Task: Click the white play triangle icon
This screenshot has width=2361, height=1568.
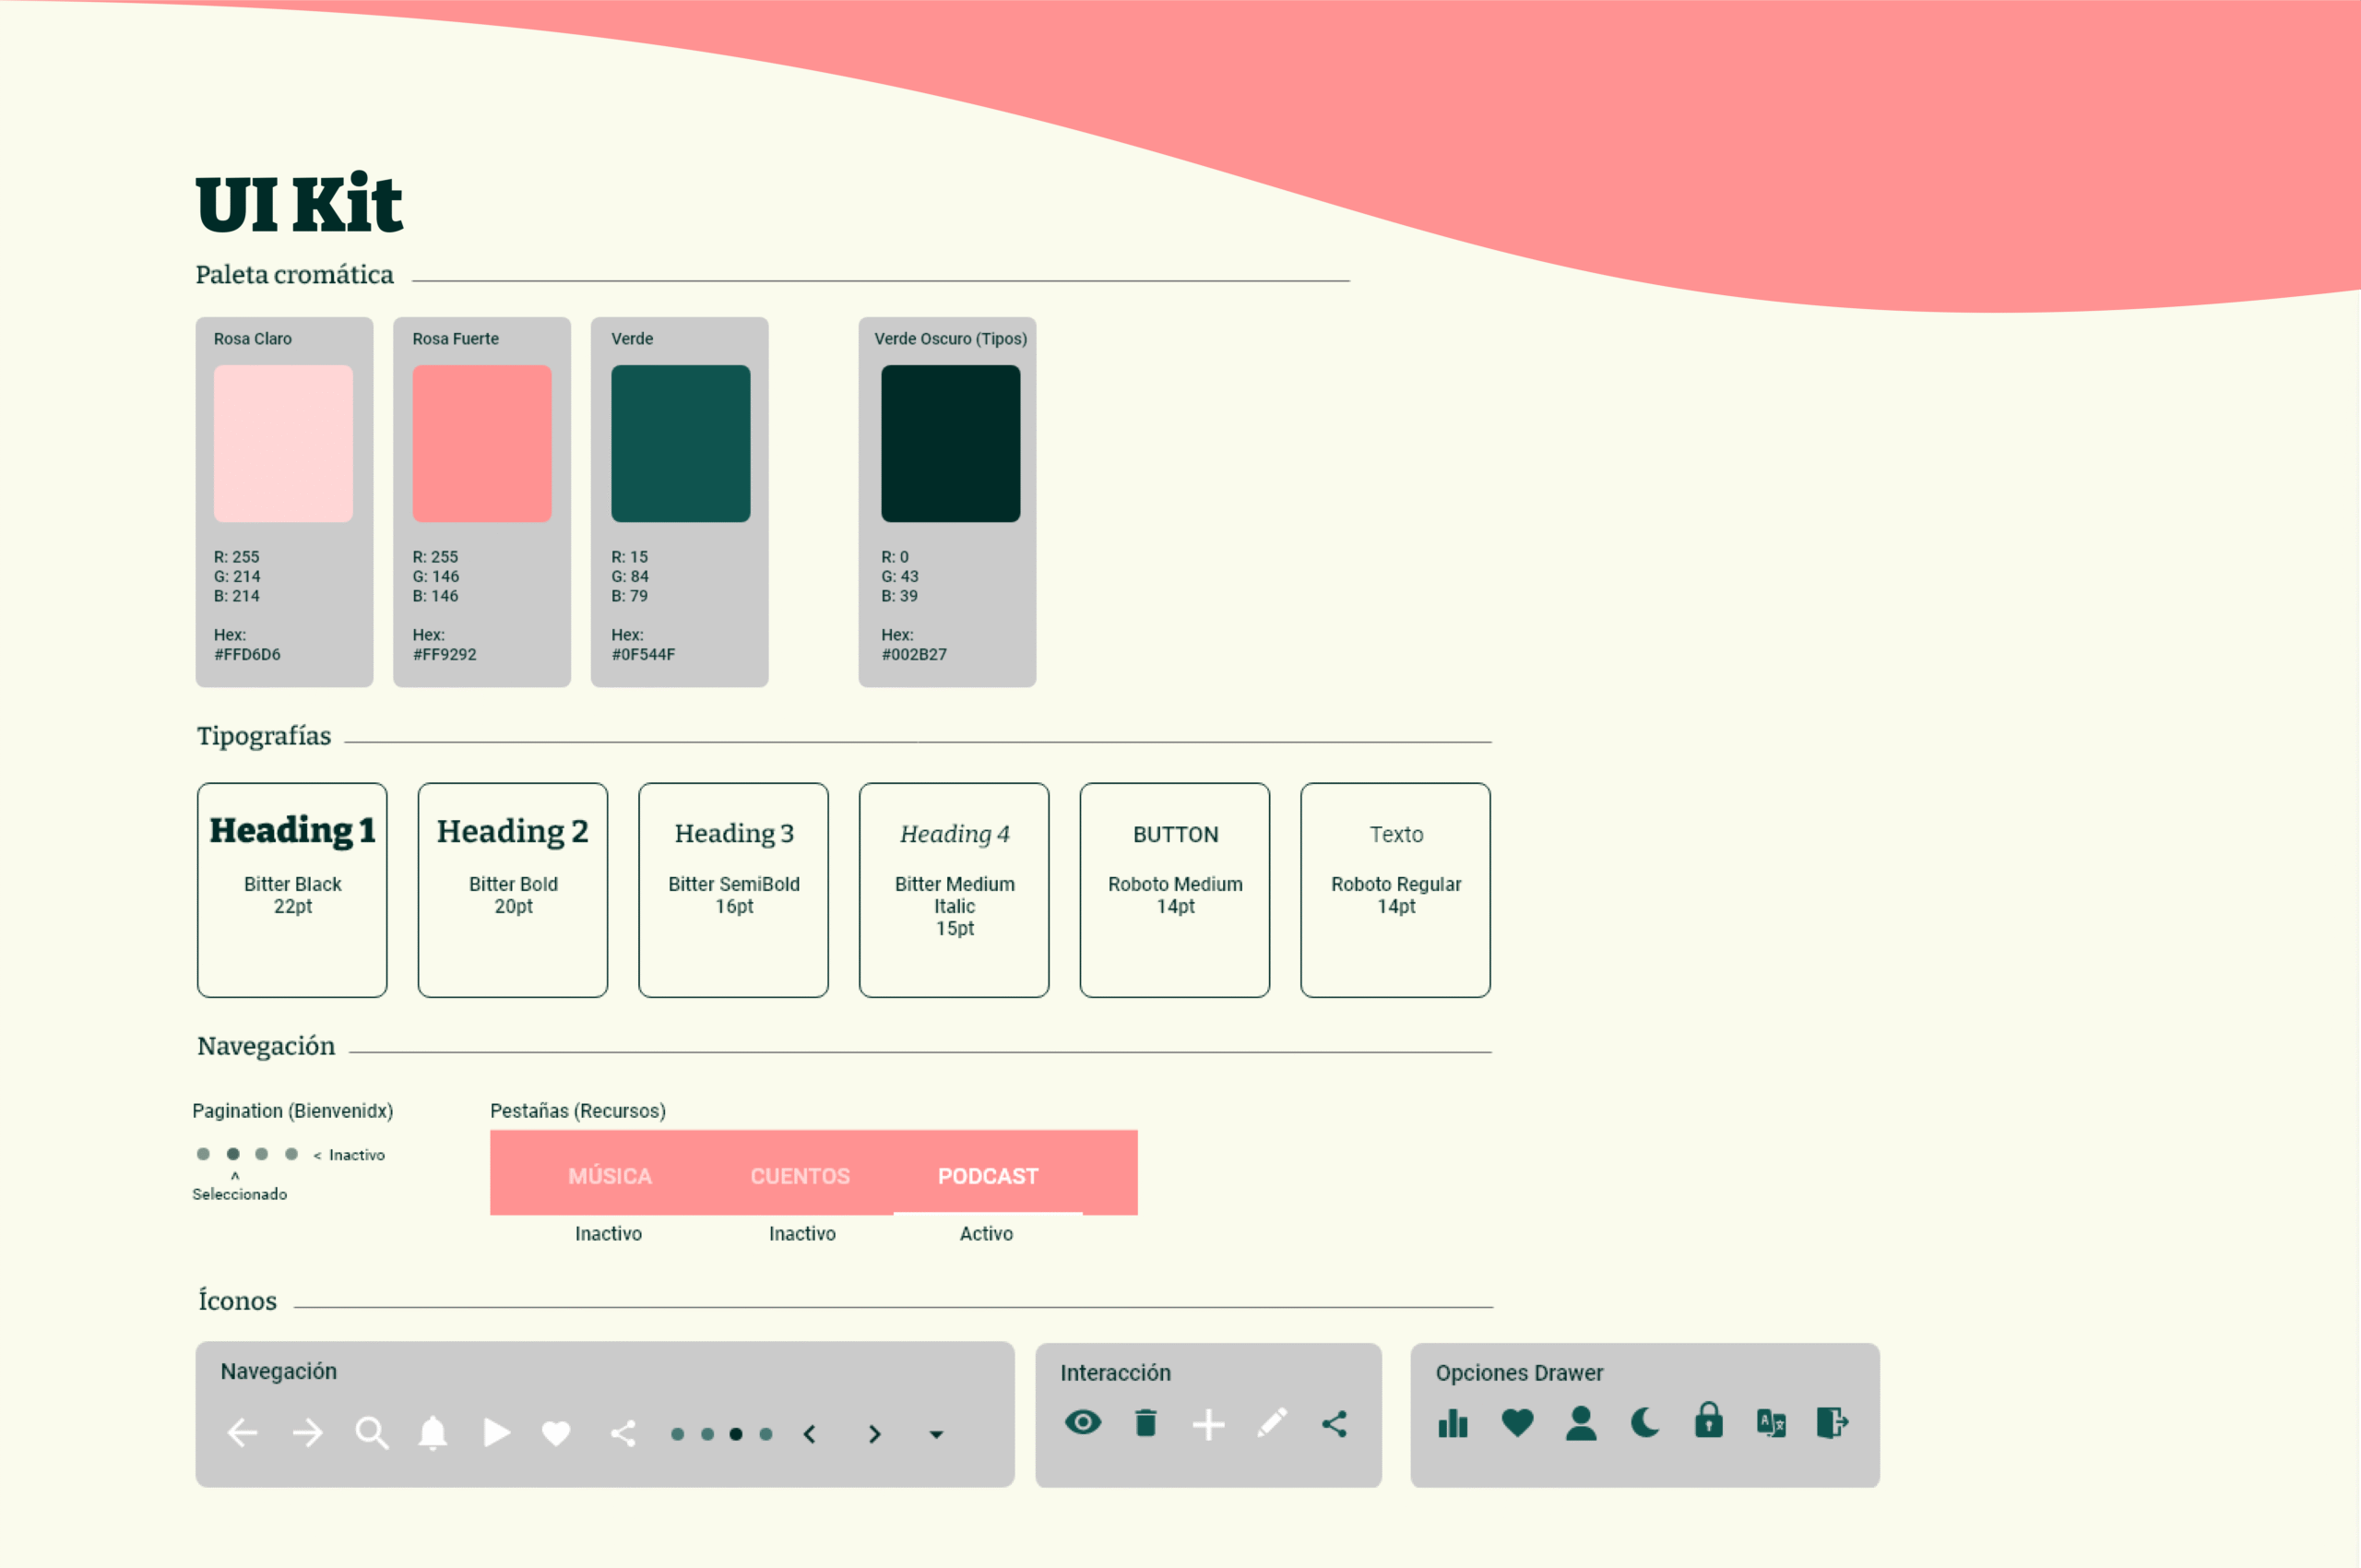Action: click(497, 1433)
